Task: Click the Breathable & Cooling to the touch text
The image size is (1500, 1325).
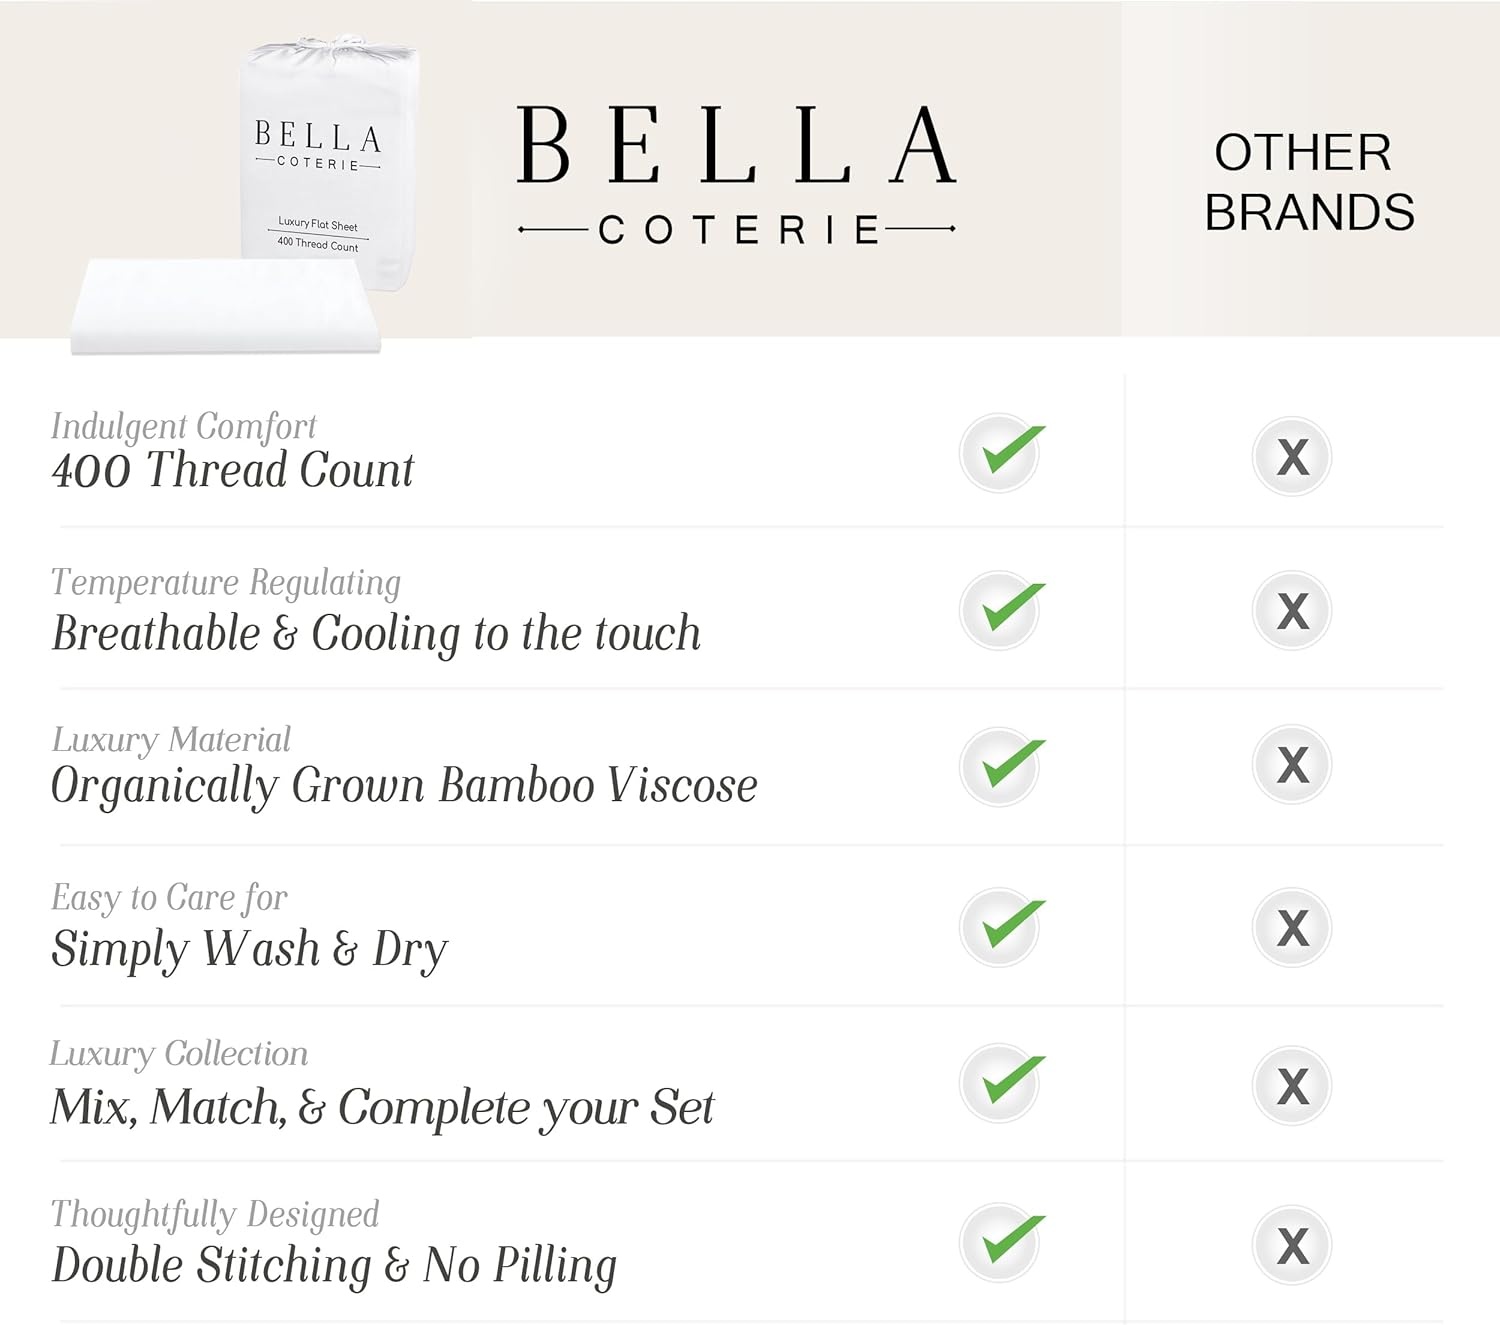Action: click(x=376, y=634)
